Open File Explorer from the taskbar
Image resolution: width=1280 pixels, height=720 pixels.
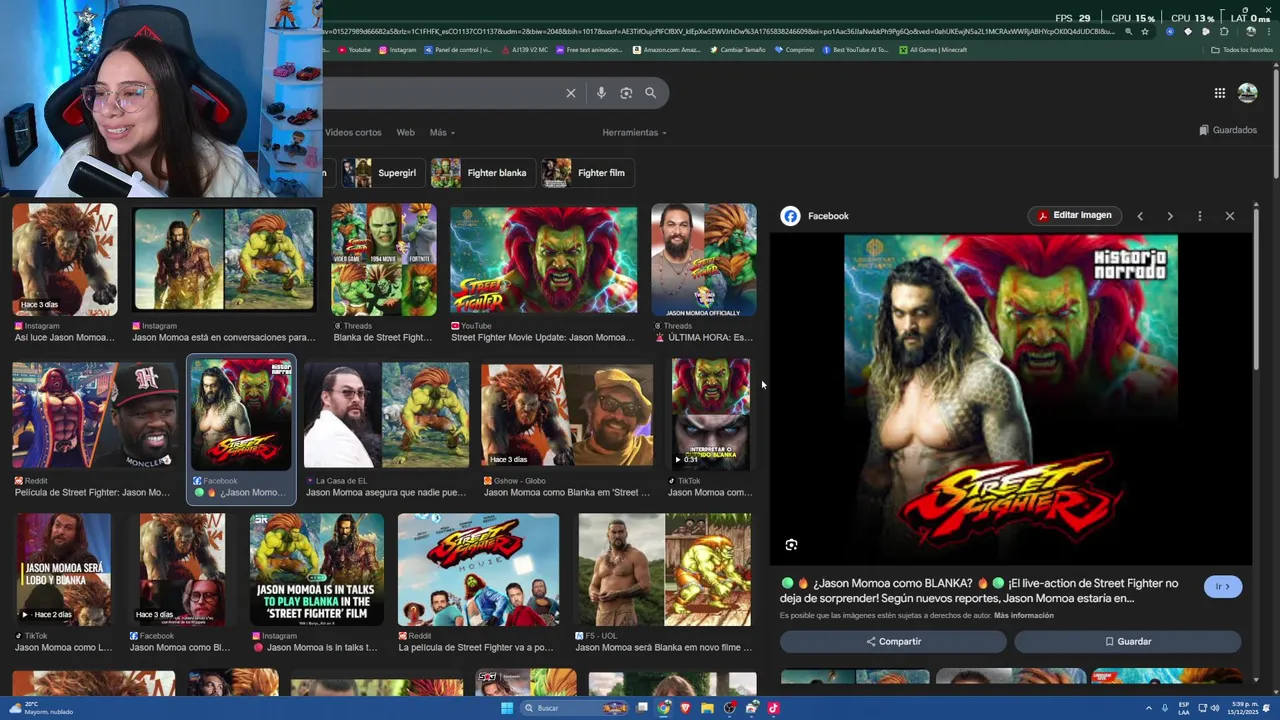(x=707, y=708)
